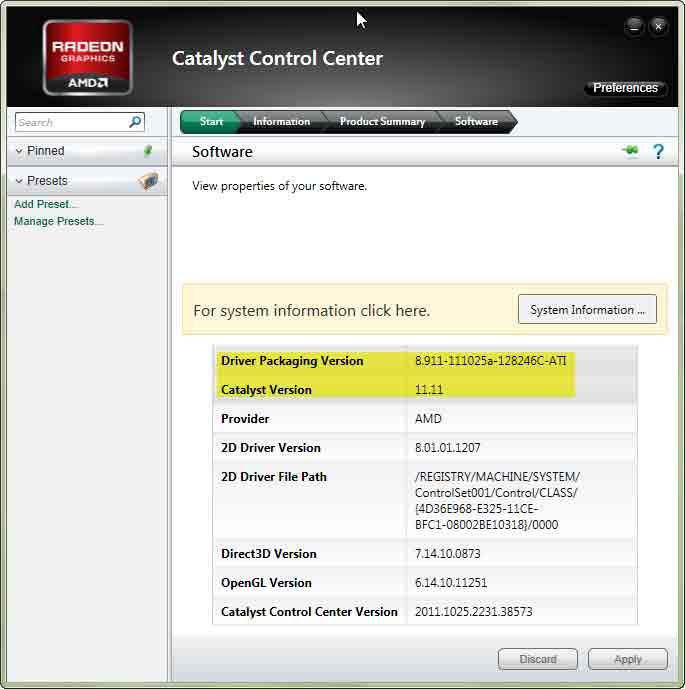The height and width of the screenshot is (689, 685).
Task: Click the System Information button
Action: point(587,309)
